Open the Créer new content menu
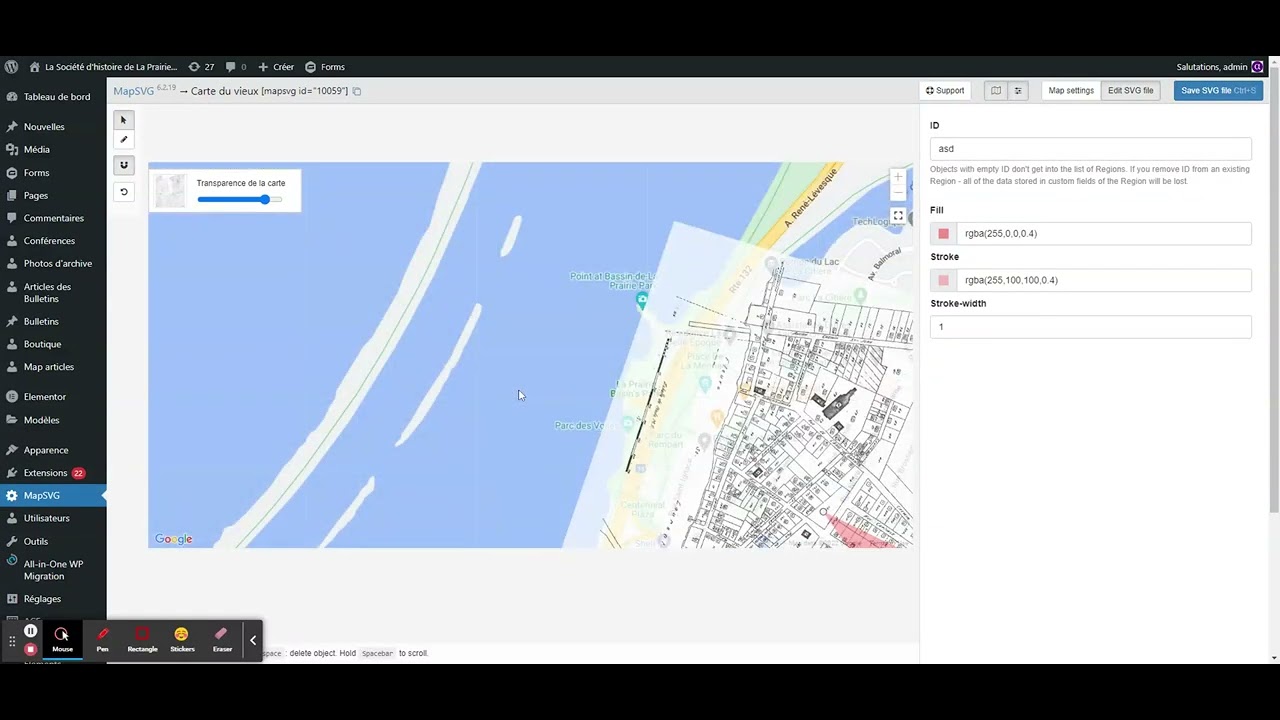This screenshot has width=1280, height=720. coord(276,67)
